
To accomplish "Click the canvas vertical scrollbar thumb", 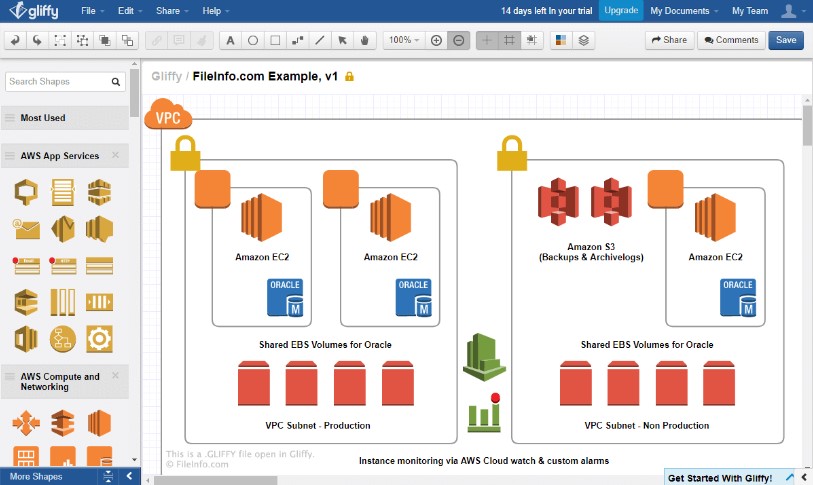I will [x=807, y=125].
